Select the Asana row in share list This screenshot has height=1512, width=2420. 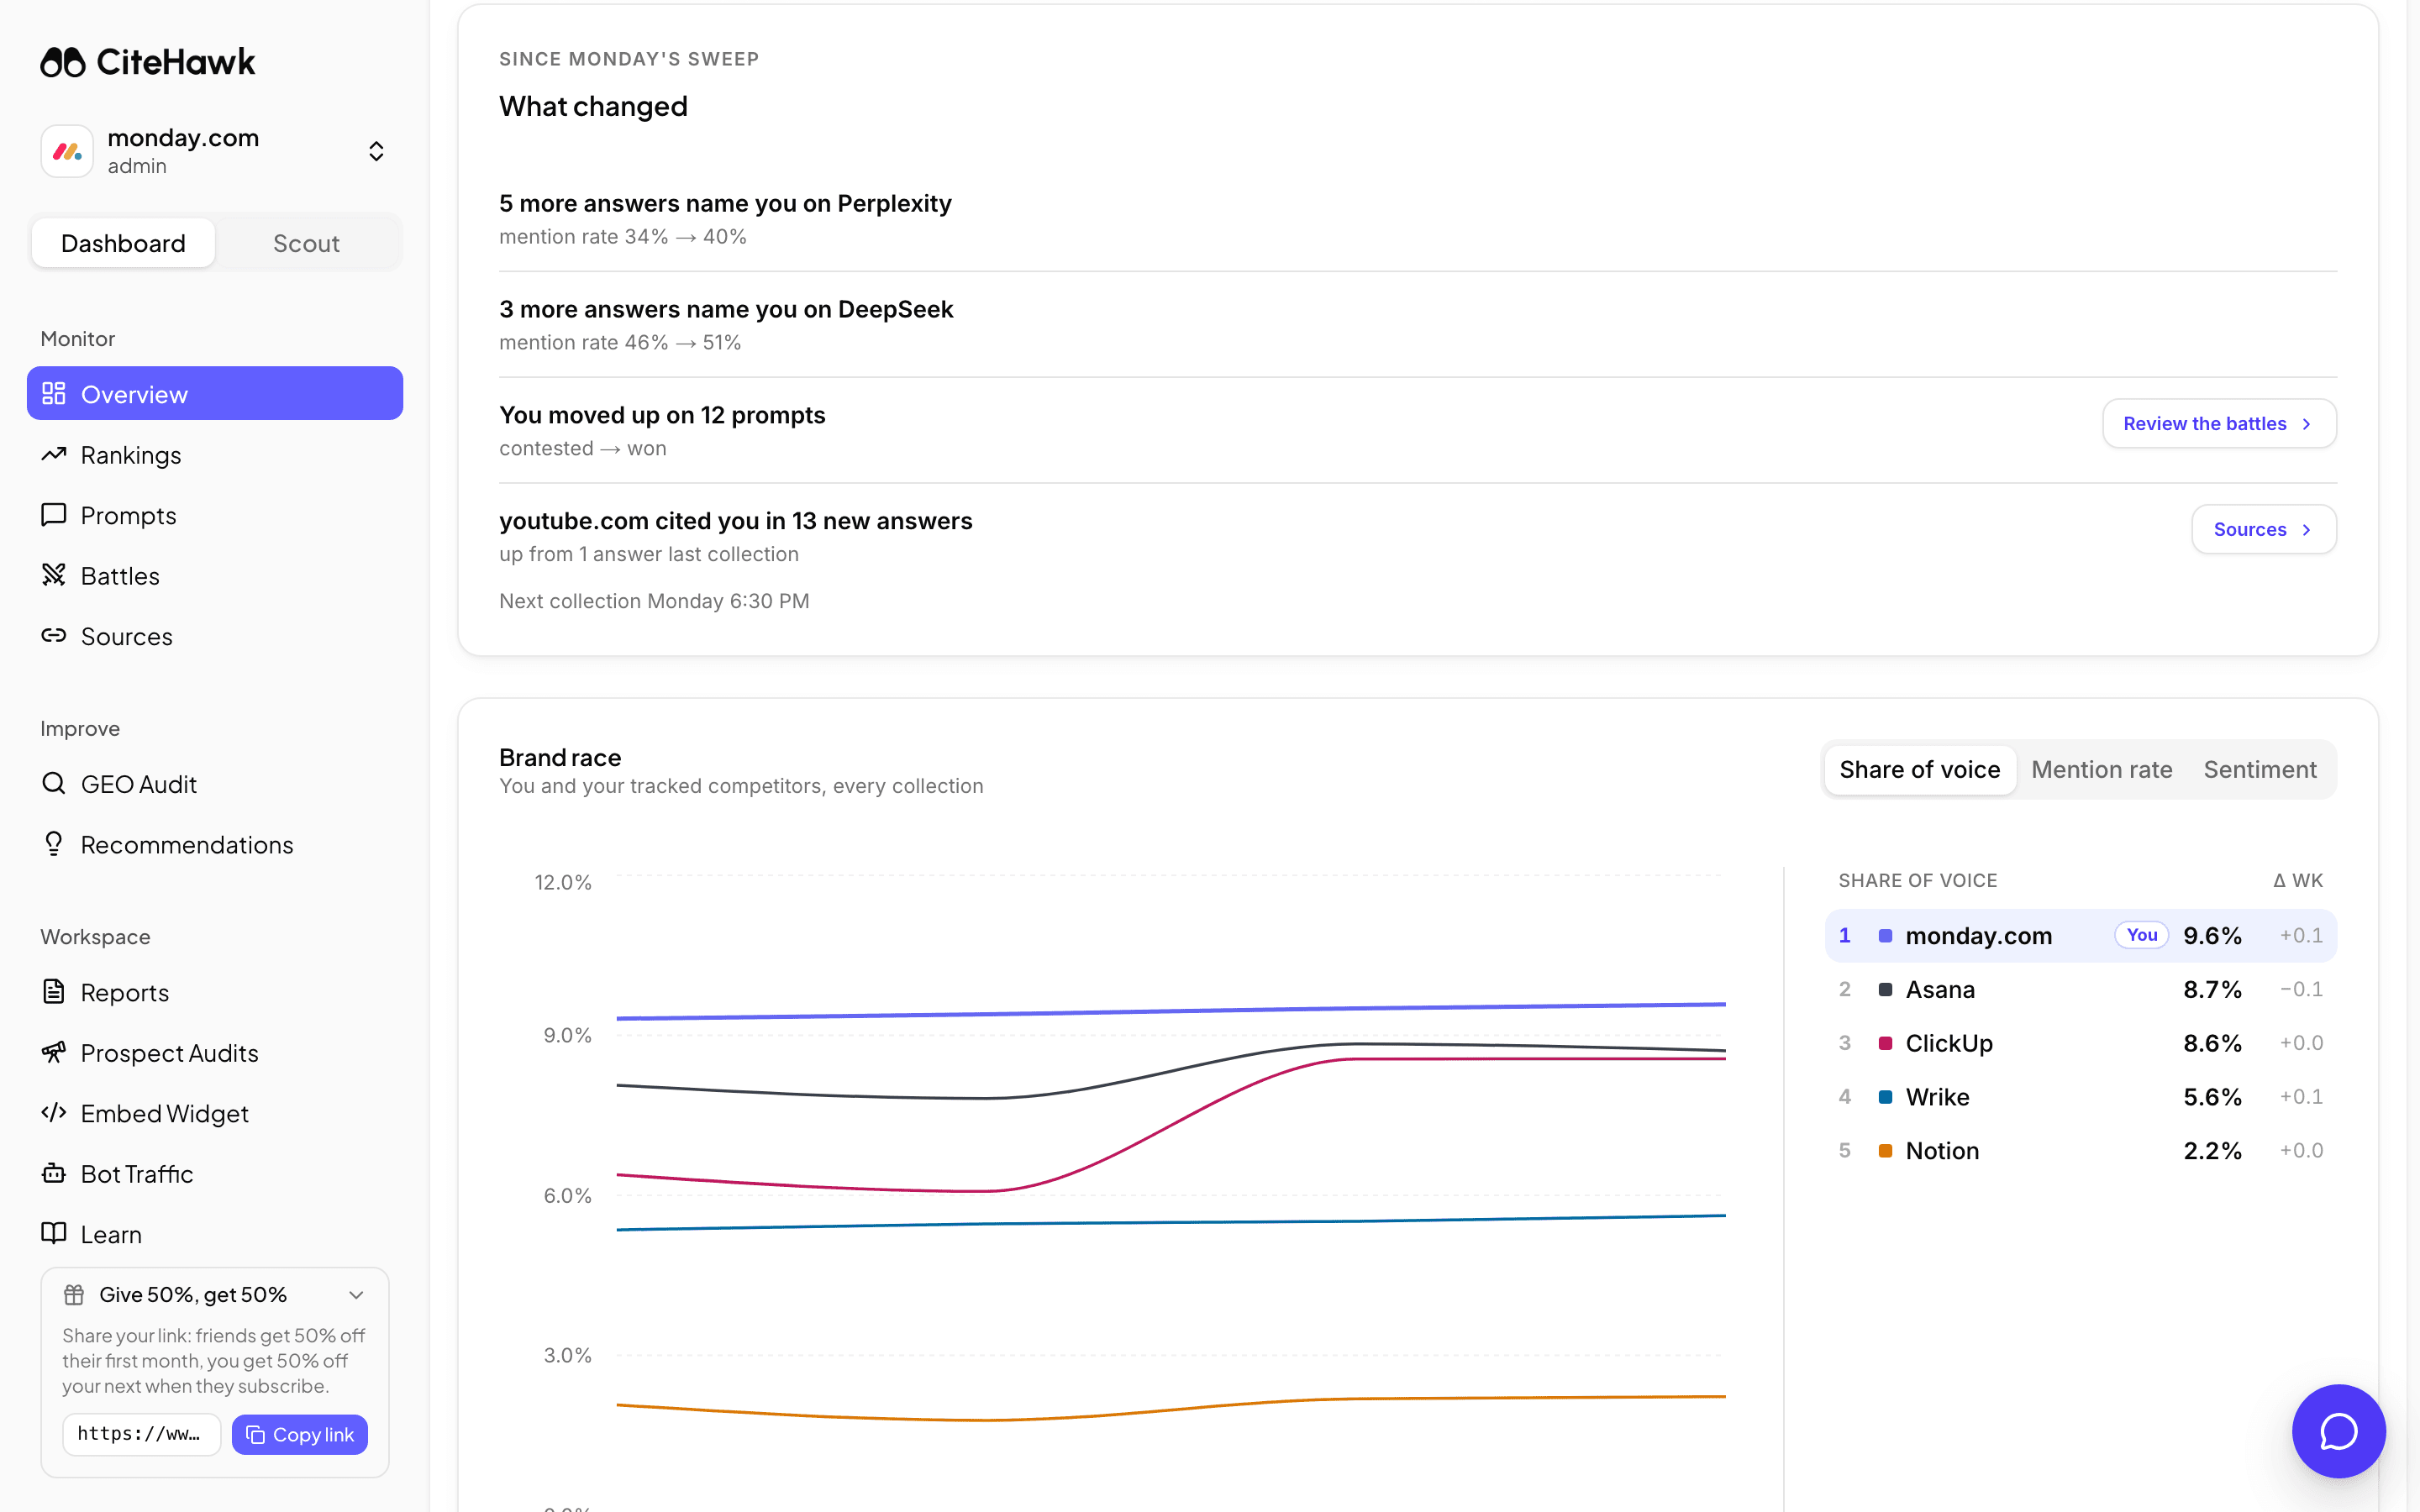[2081, 989]
